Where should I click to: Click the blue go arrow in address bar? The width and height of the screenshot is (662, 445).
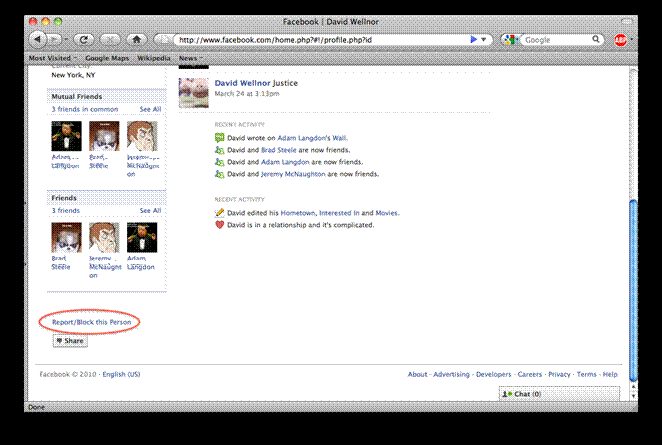(x=473, y=39)
